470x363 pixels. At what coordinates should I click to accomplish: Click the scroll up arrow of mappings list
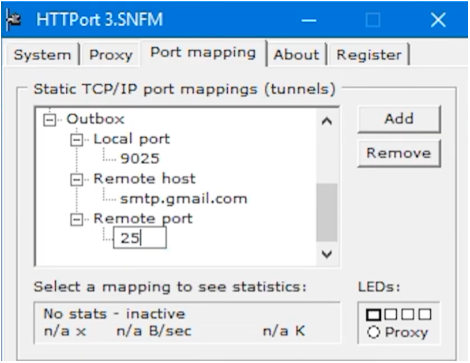(x=327, y=121)
